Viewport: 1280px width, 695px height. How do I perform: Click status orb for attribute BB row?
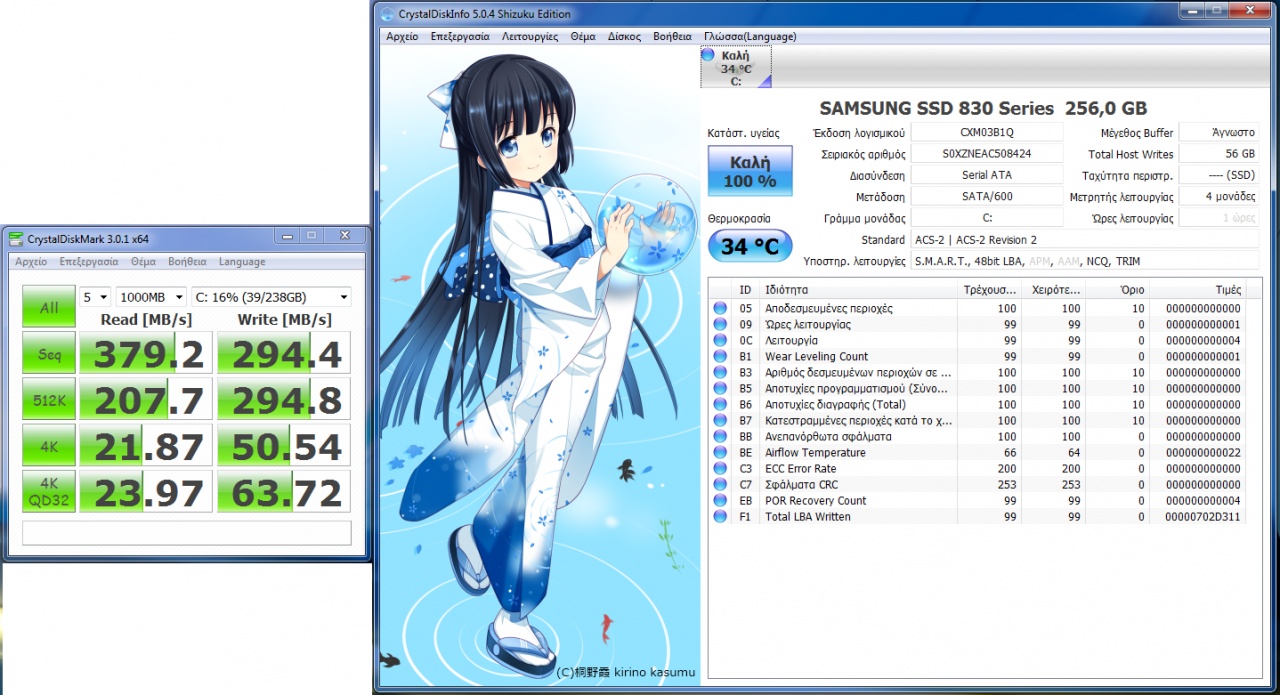tap(720, 436)
